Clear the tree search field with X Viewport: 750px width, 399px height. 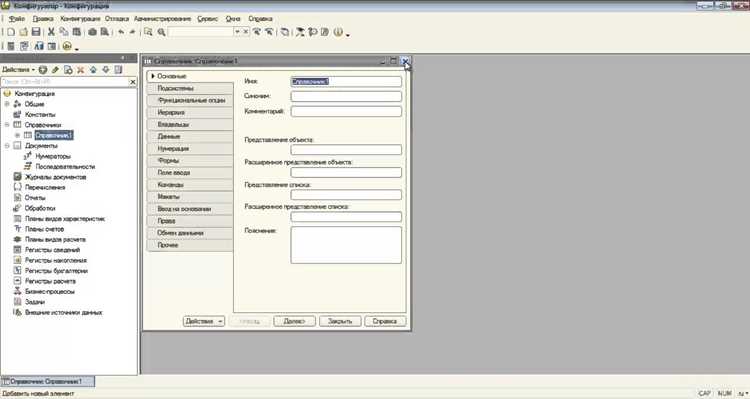point(132,82)
